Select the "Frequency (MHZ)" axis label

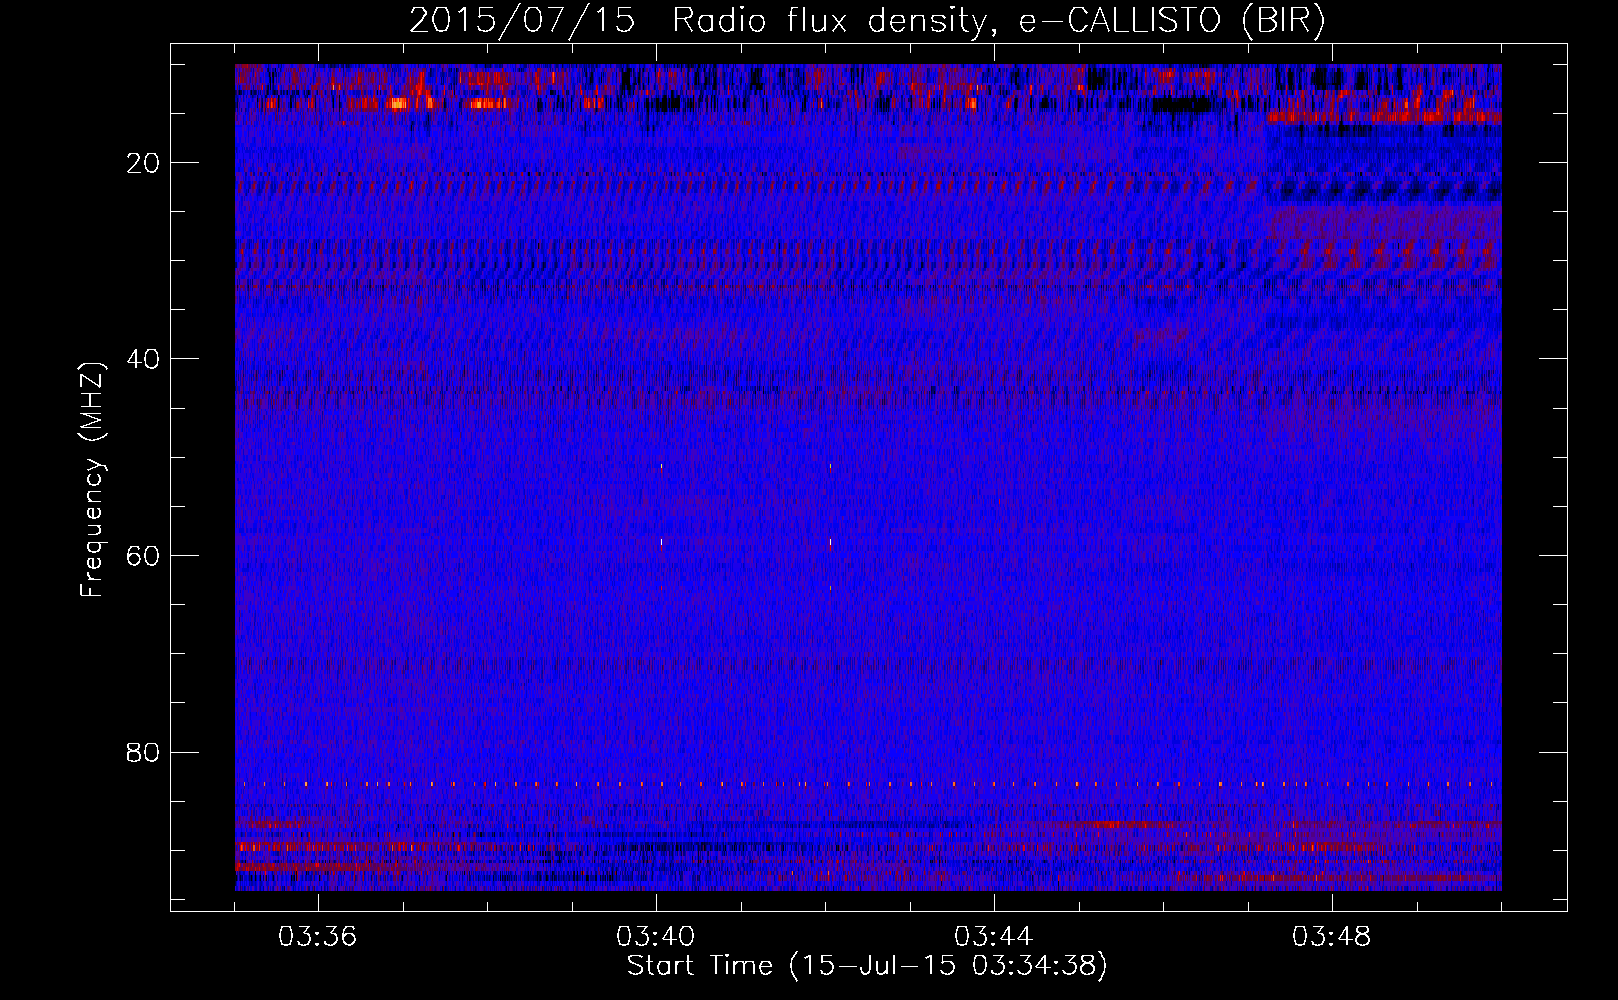tap(92, 480)
